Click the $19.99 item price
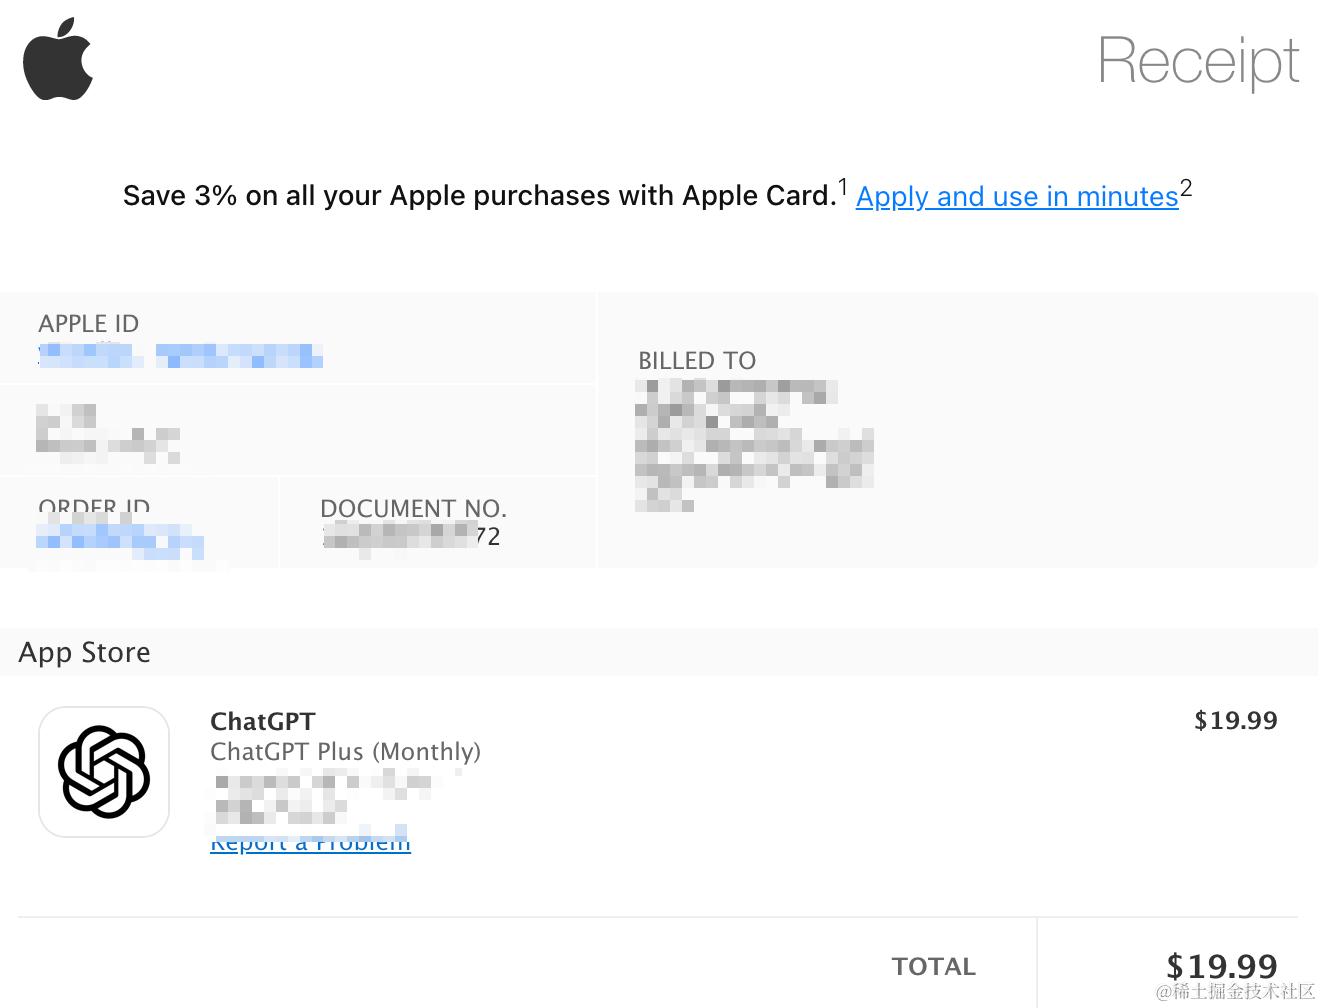This screenshot has height=1008, width=1322. coord(1236,720)
